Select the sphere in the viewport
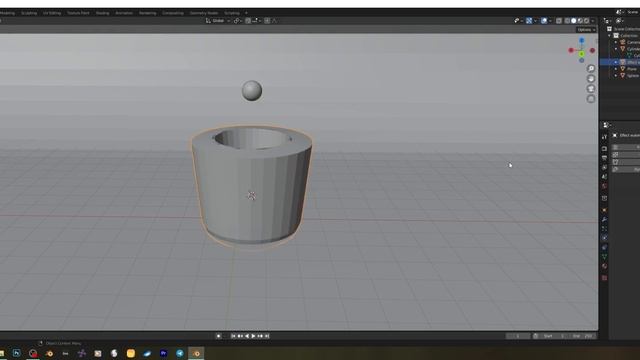Screen dimensions: 640x360 [252, 91]
